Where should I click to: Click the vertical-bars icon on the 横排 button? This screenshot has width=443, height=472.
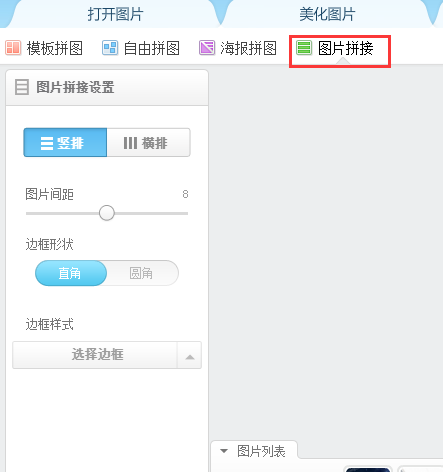pyautogui.click(x=130, y=143)
